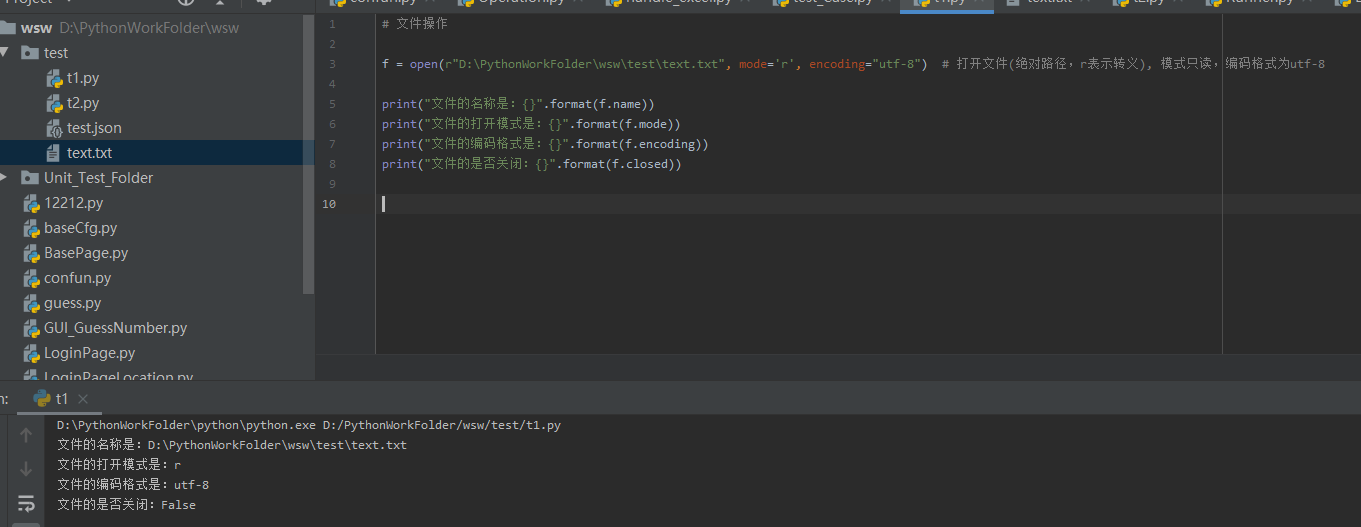Click console output '文件的是否关闭: False'
Viewport: 1361px width, 527px height.
tap(126, 505)
